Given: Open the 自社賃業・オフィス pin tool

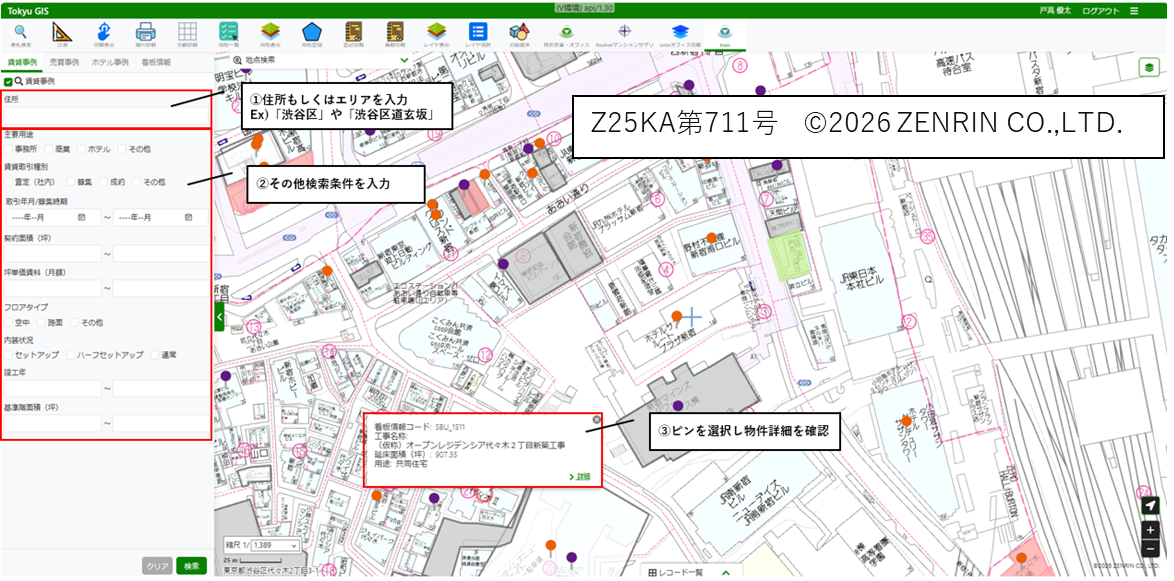Looking at the screenshot, I should click(x=567, y=35).
